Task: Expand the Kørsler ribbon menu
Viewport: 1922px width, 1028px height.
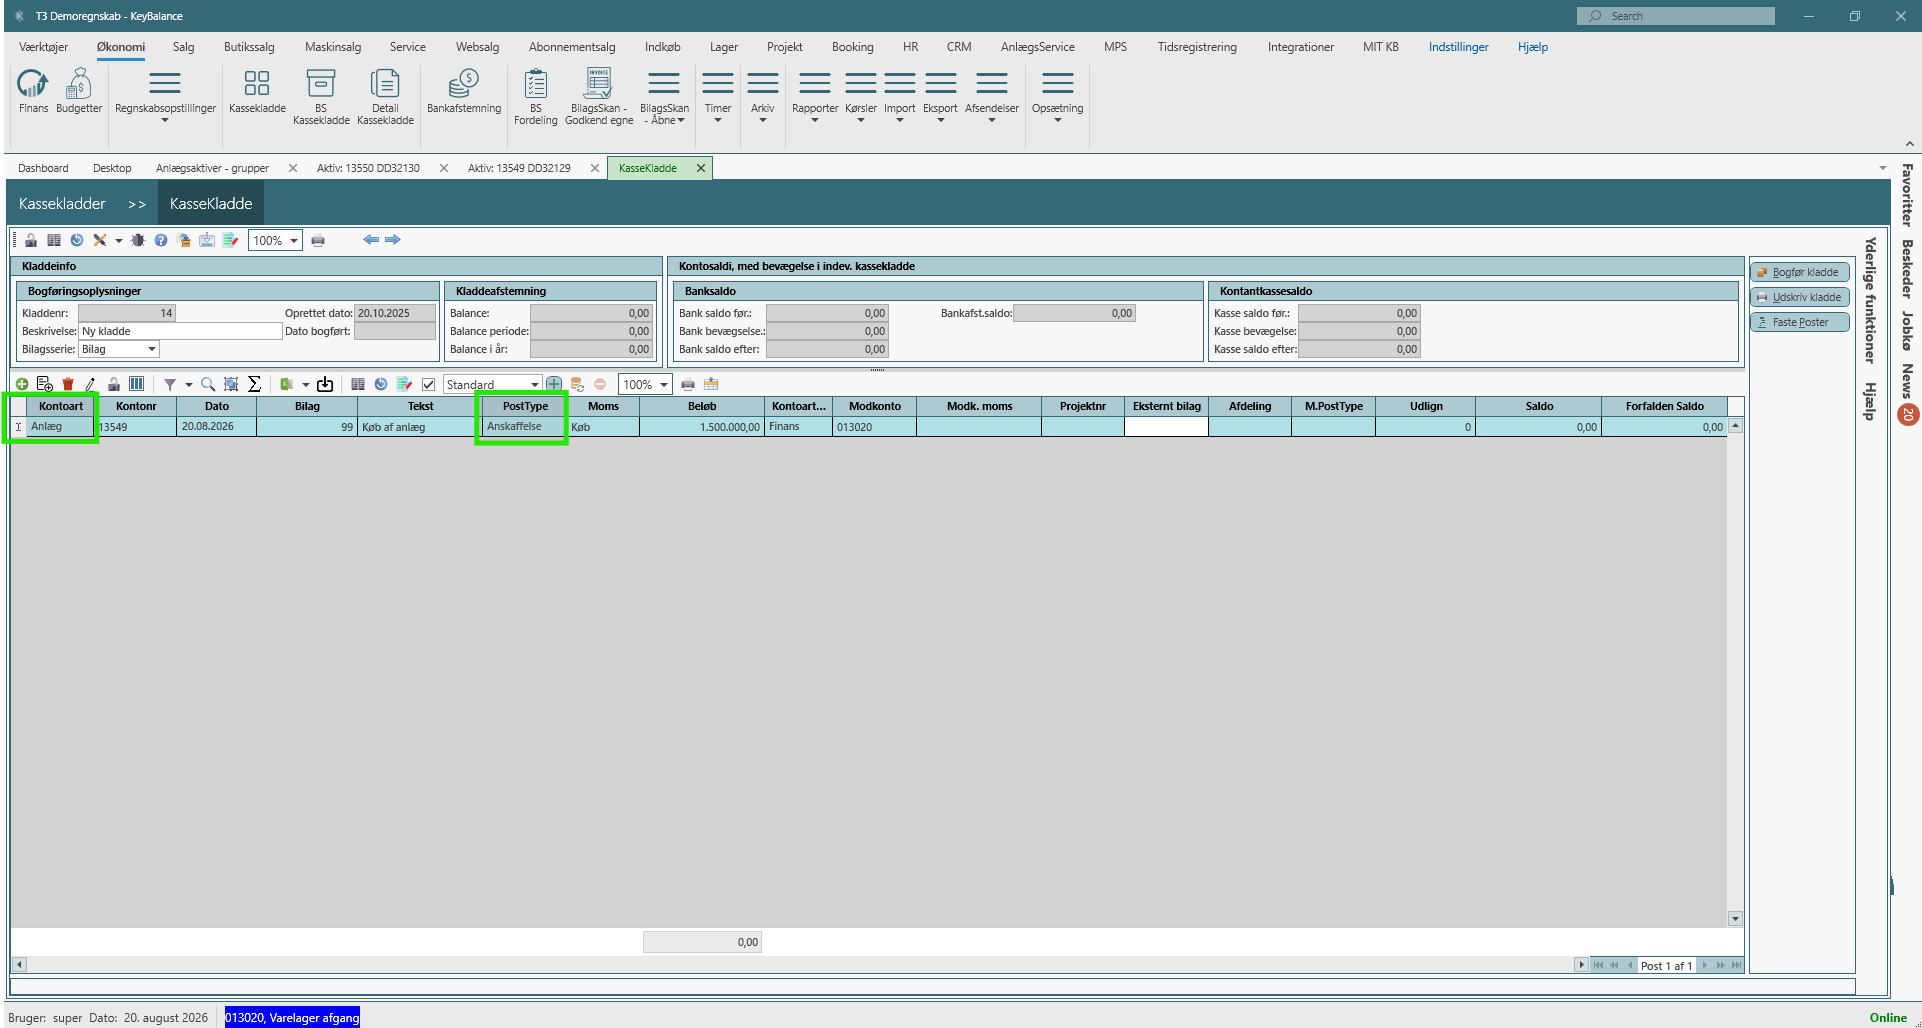Action: point(861,97)
